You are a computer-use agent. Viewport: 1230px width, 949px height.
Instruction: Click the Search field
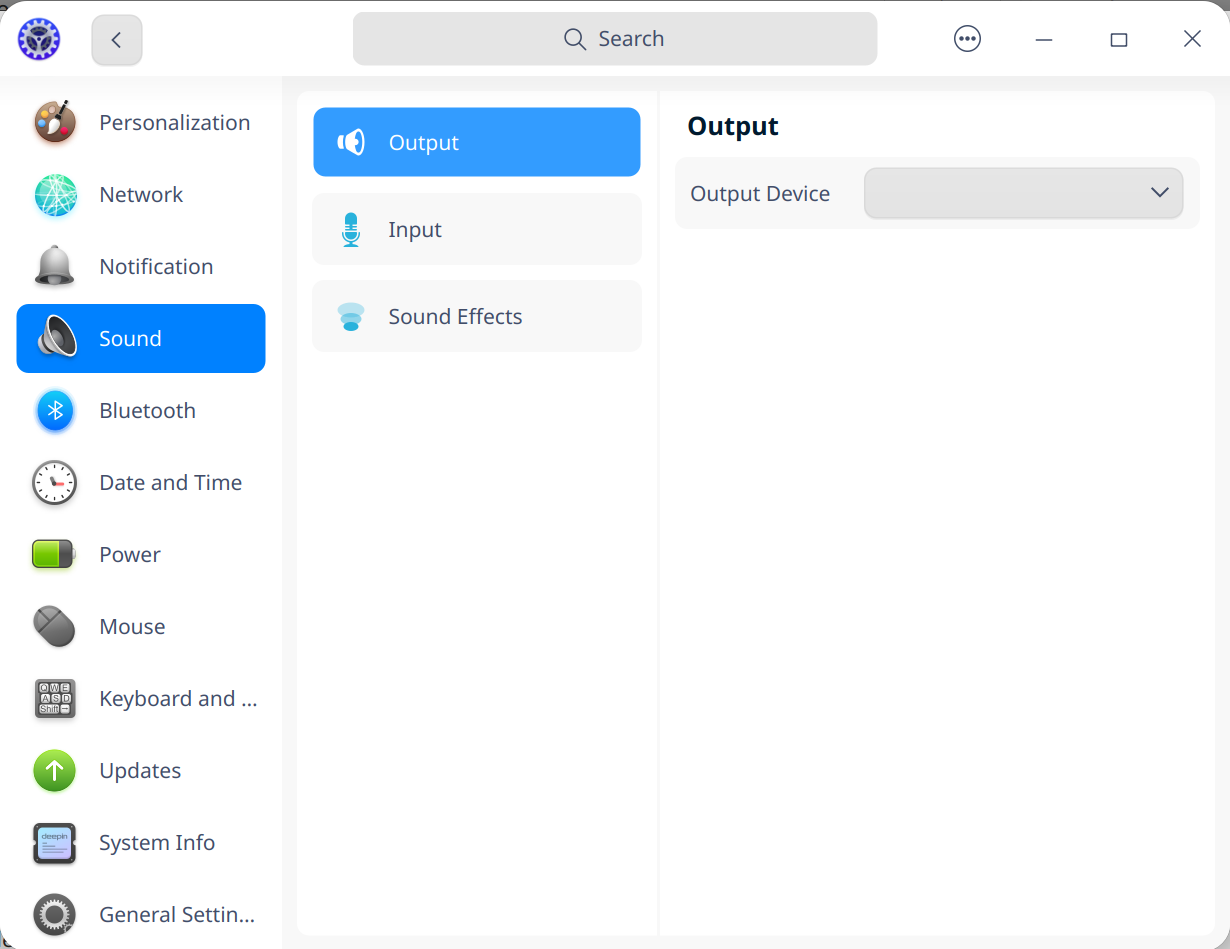pos(615,39)
